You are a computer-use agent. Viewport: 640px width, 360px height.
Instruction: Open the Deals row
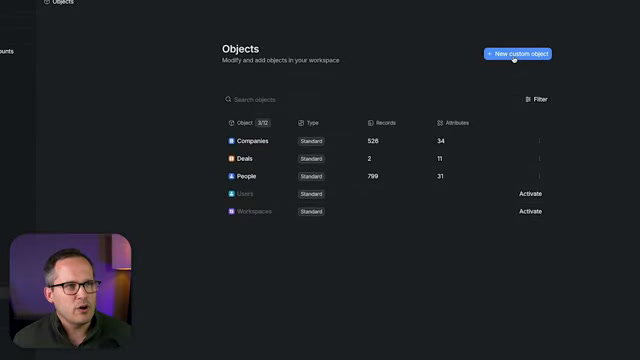[x=387, y=158]
